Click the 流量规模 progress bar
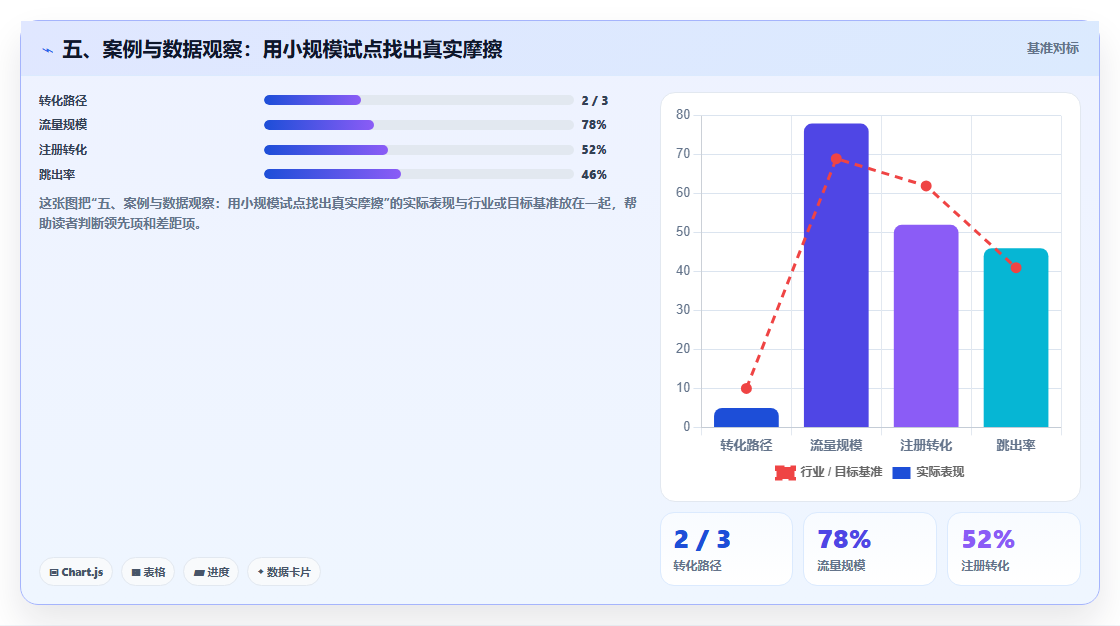The height and width of the screenshot is (626, 1120). (x=419, y=125)
